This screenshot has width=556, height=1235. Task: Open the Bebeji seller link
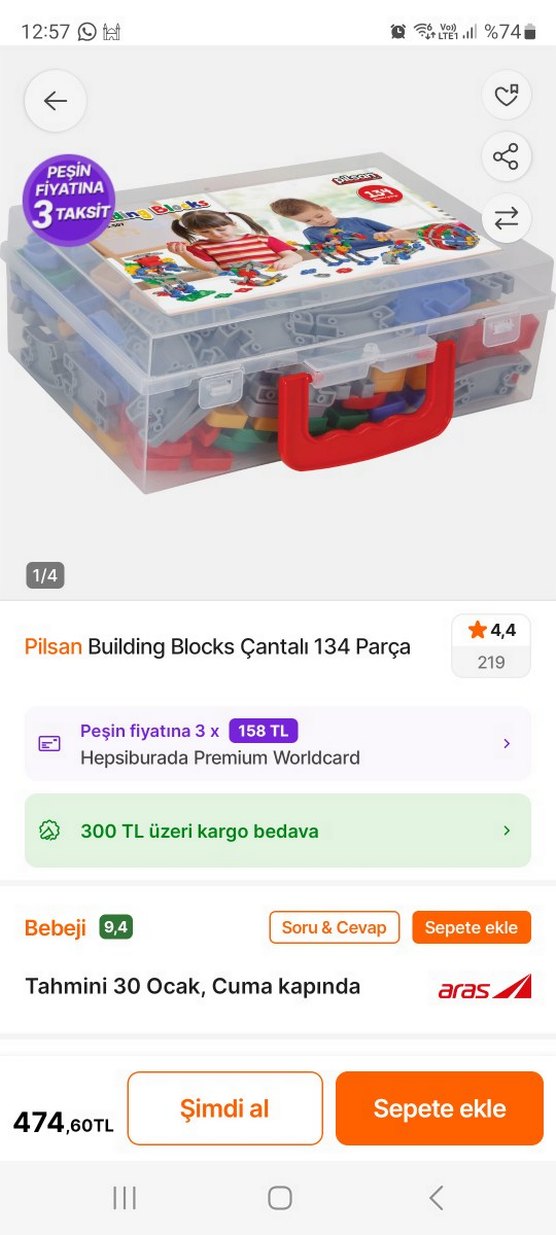point(56,928)
